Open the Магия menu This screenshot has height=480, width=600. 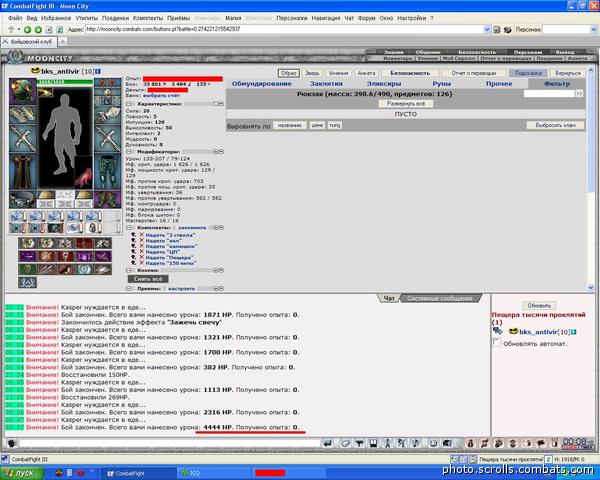click(x=233, y=18)
